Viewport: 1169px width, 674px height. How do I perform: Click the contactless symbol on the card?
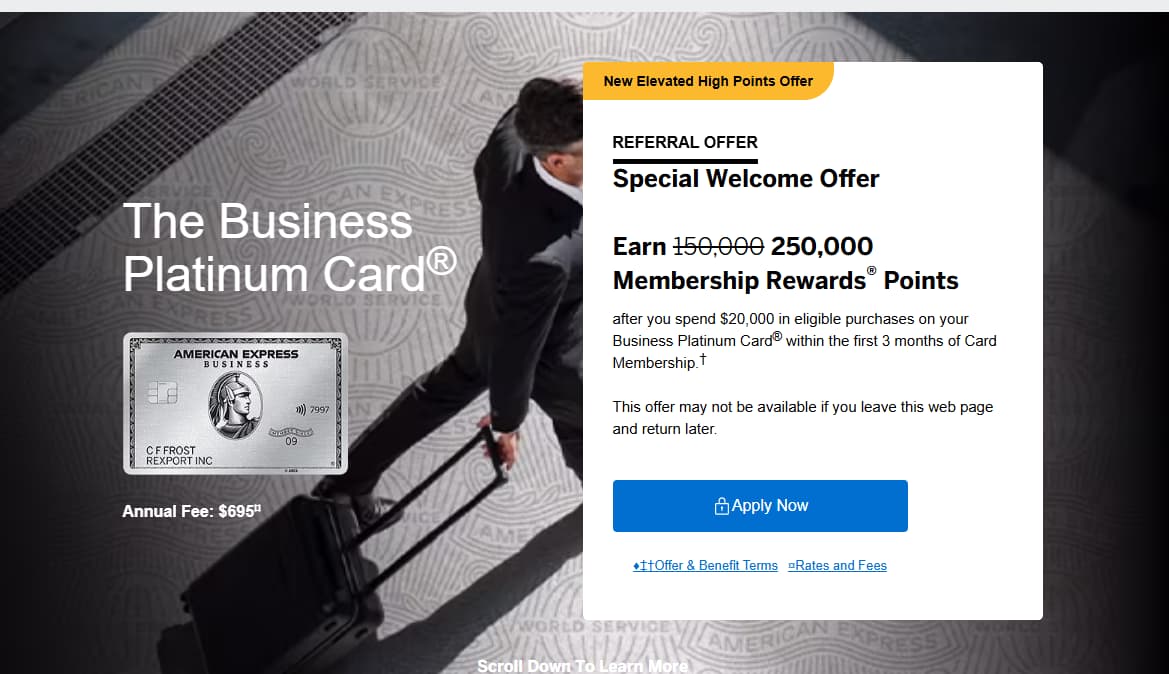(x=301, y=409)
